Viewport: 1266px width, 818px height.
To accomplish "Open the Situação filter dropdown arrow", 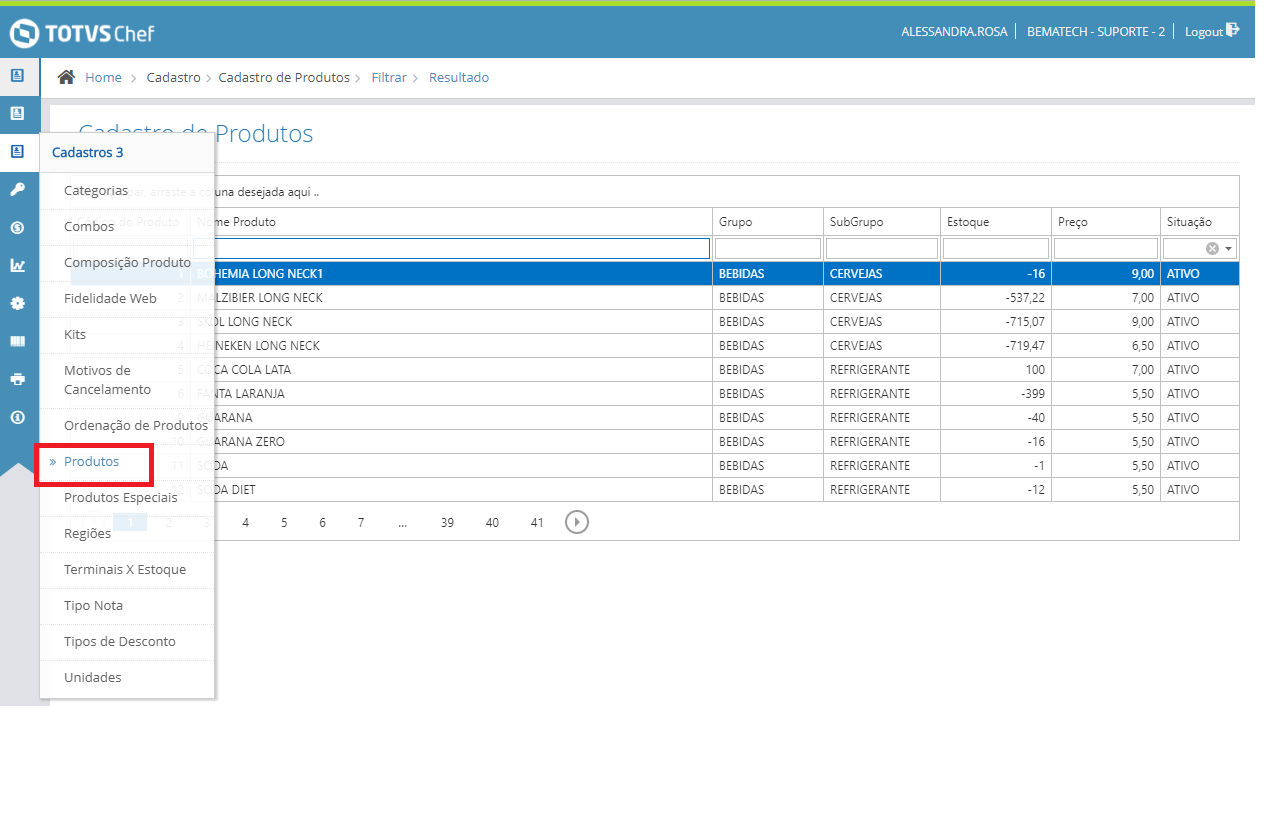I will pyautogui.click(x=1229, y=248).
